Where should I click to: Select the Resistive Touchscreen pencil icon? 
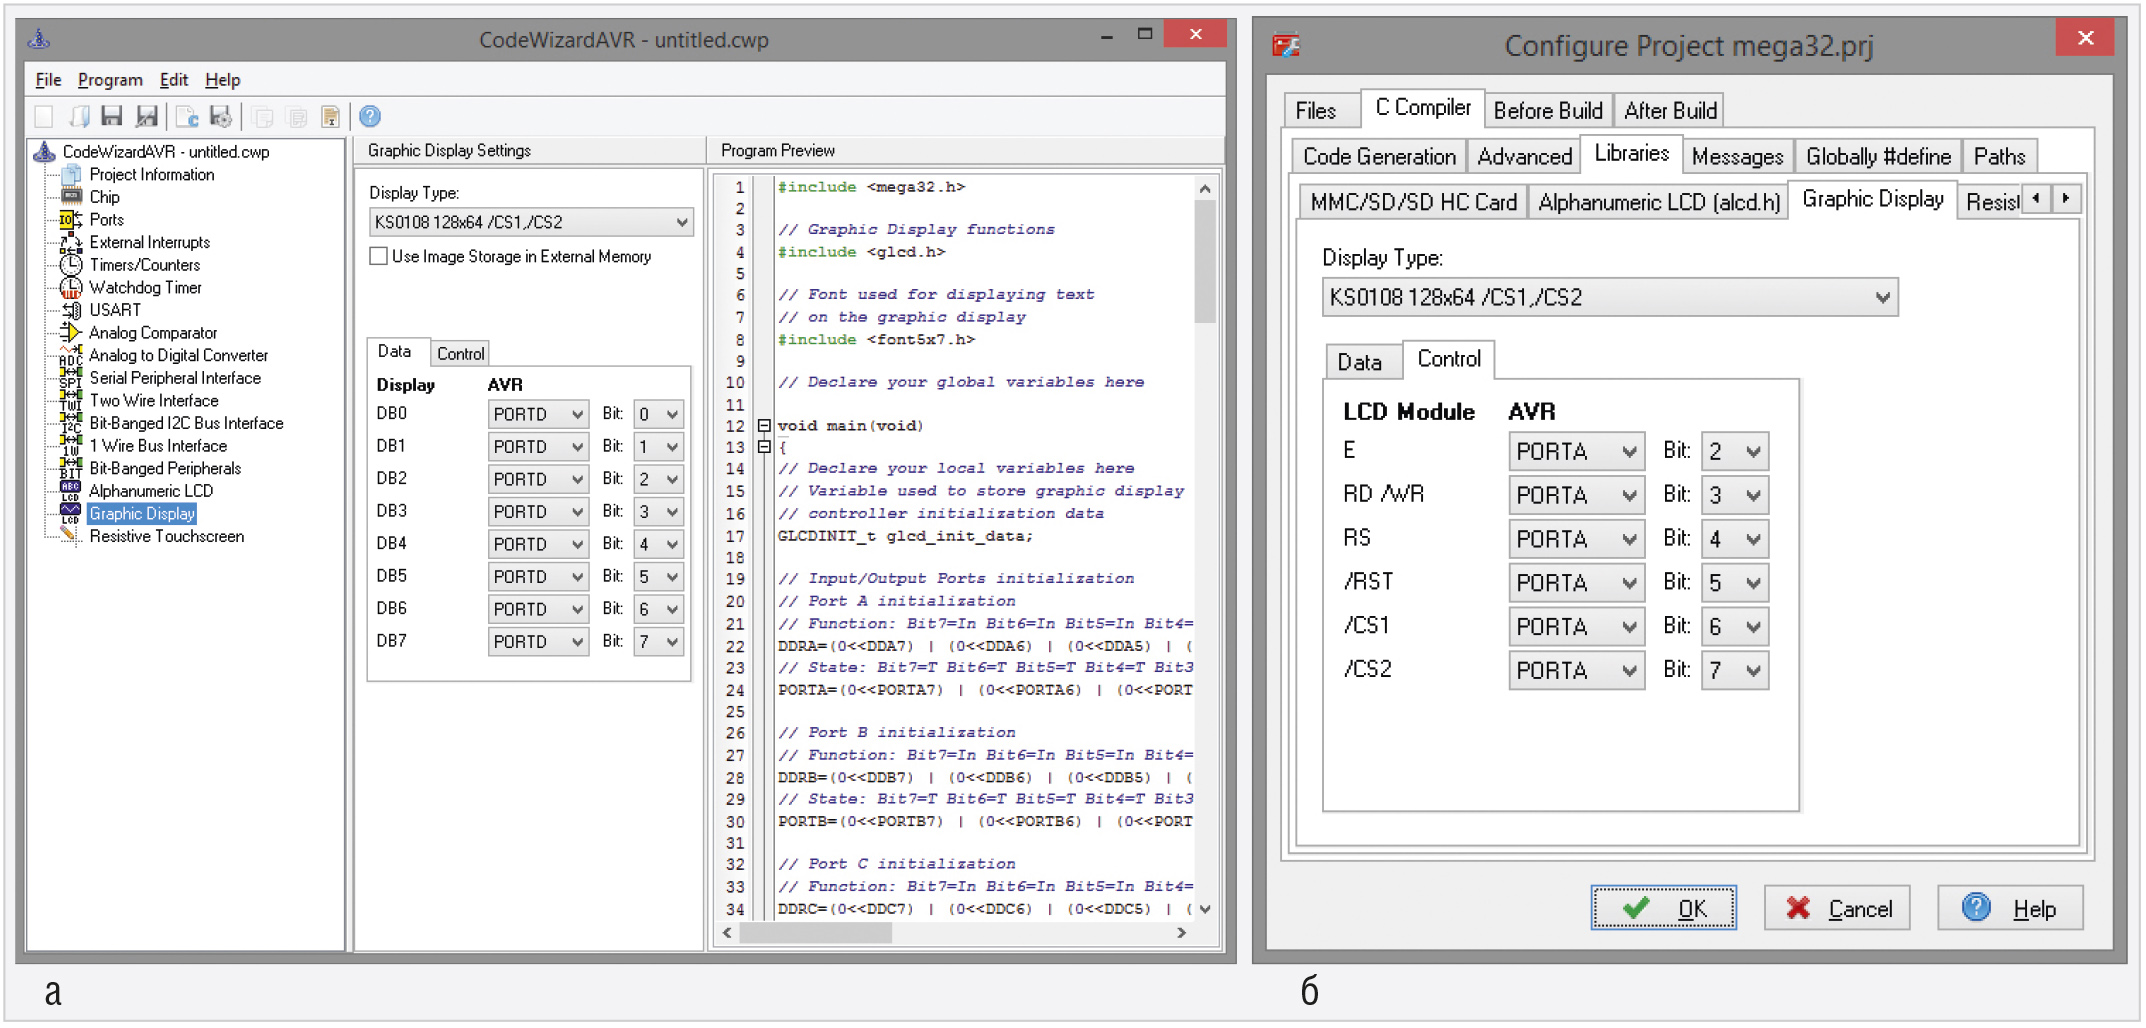coord(70,536)
